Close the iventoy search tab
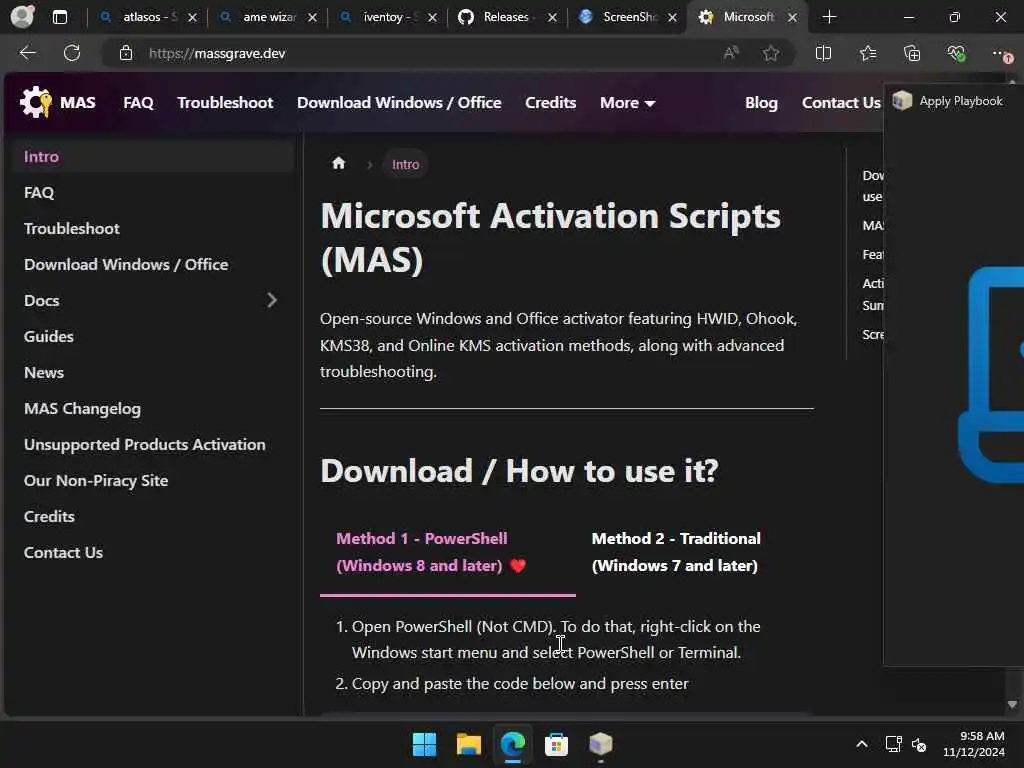 432,18
